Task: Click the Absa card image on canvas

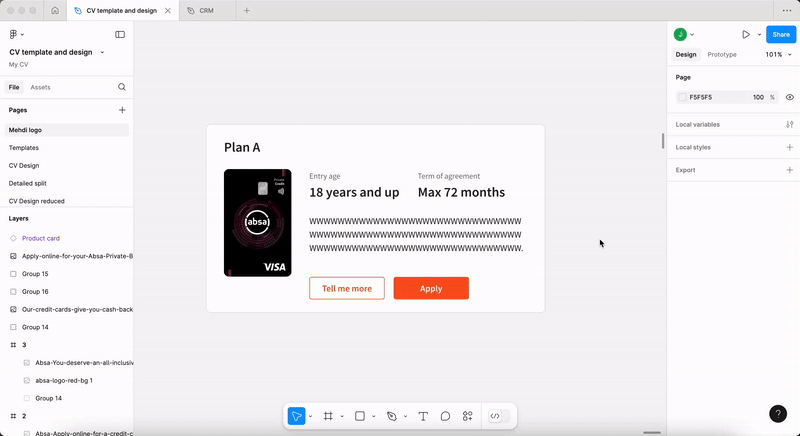Action: [258, 223]
